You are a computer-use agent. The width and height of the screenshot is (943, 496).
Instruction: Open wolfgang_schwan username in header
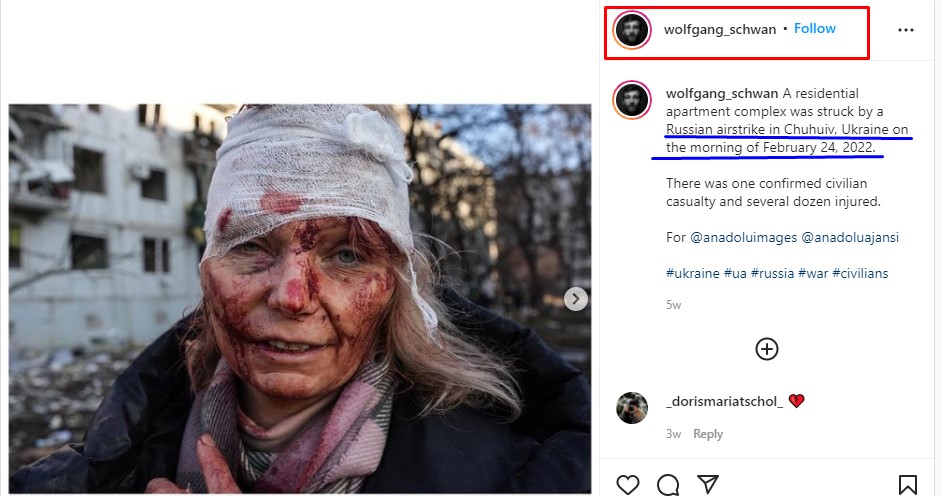coord(720,30)
